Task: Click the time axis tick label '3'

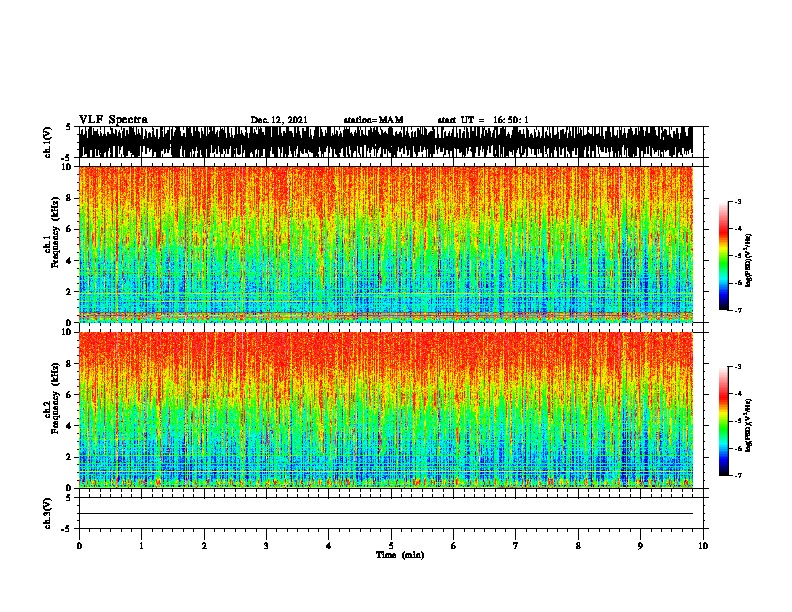Action: (266, 546)
